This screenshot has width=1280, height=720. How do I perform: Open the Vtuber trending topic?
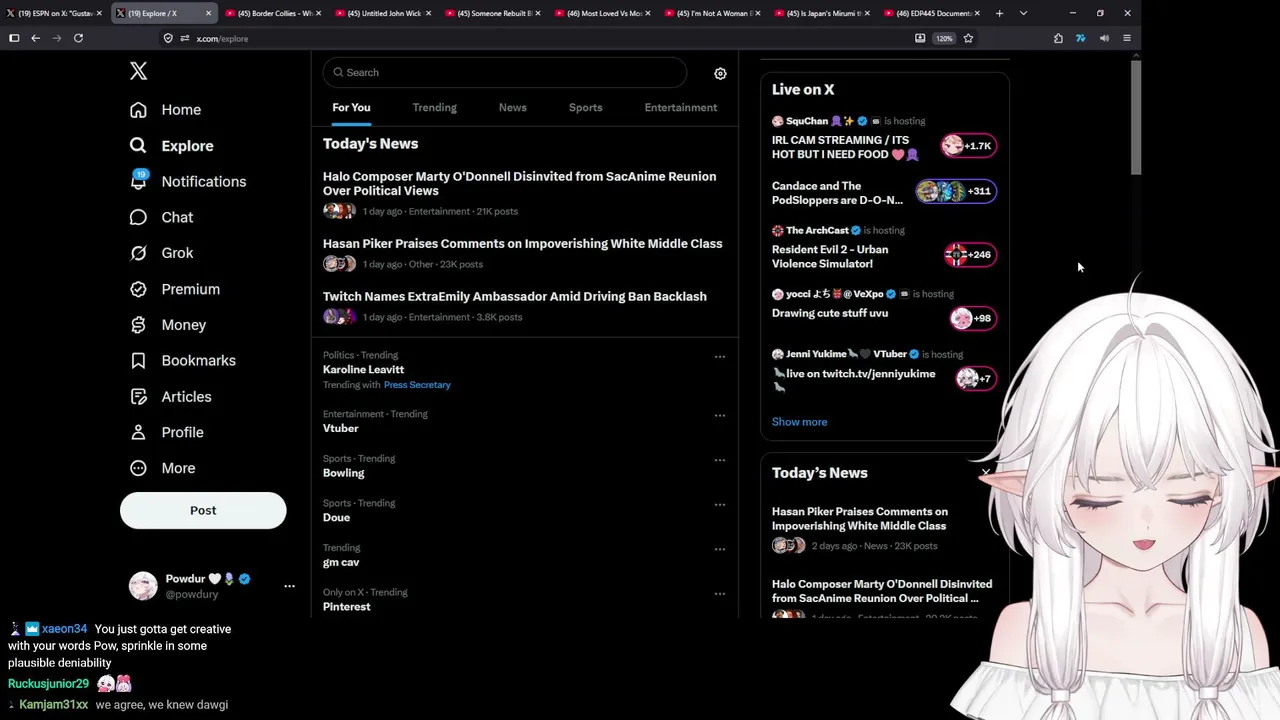(x=340, y=429)
